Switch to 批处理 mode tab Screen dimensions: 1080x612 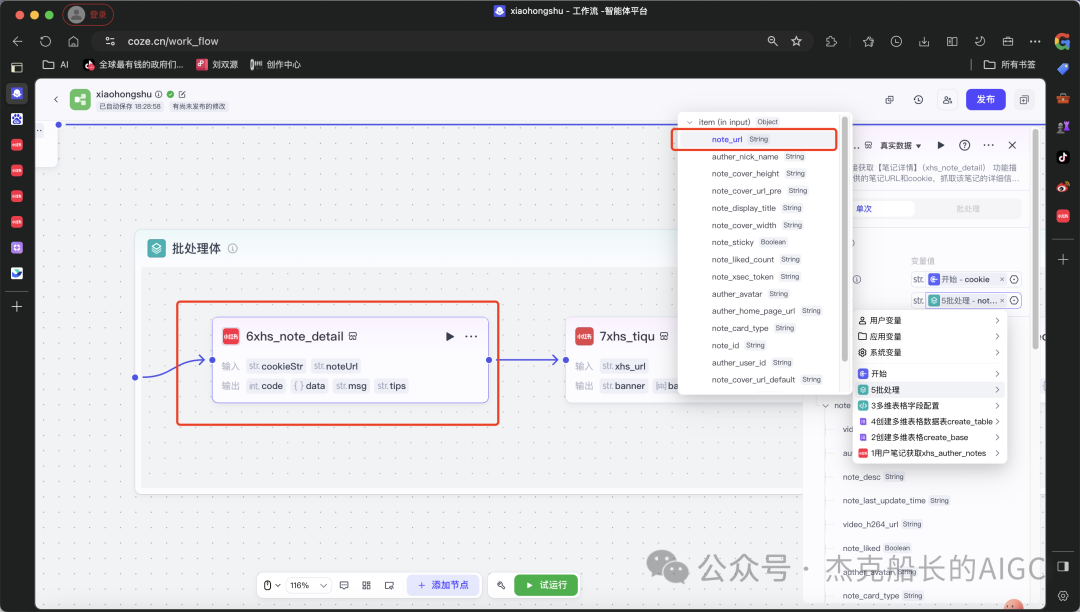click(x=968, y=209)
